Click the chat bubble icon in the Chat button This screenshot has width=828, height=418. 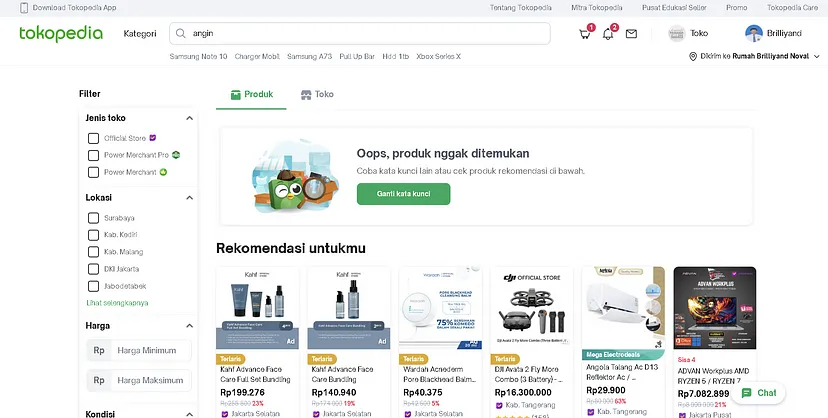coord(746,393)
